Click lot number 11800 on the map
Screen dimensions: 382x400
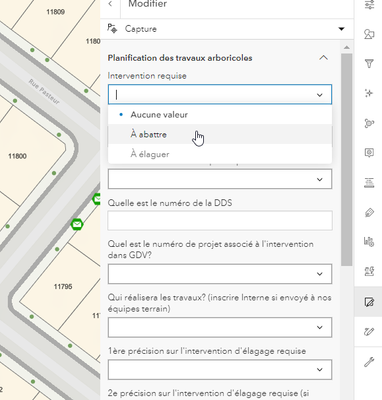18,156
